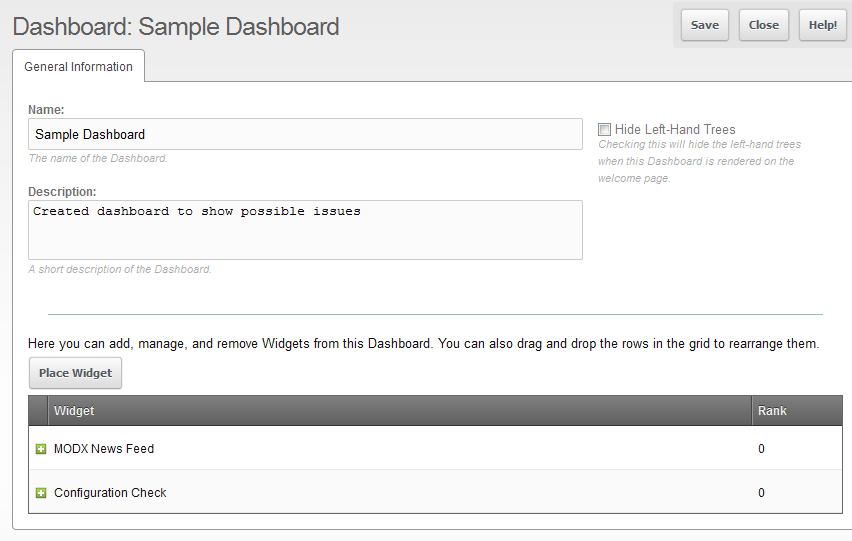Click the Dashboard: Sample Dashboard heading
852x541 pixels.
click(176, 27)
